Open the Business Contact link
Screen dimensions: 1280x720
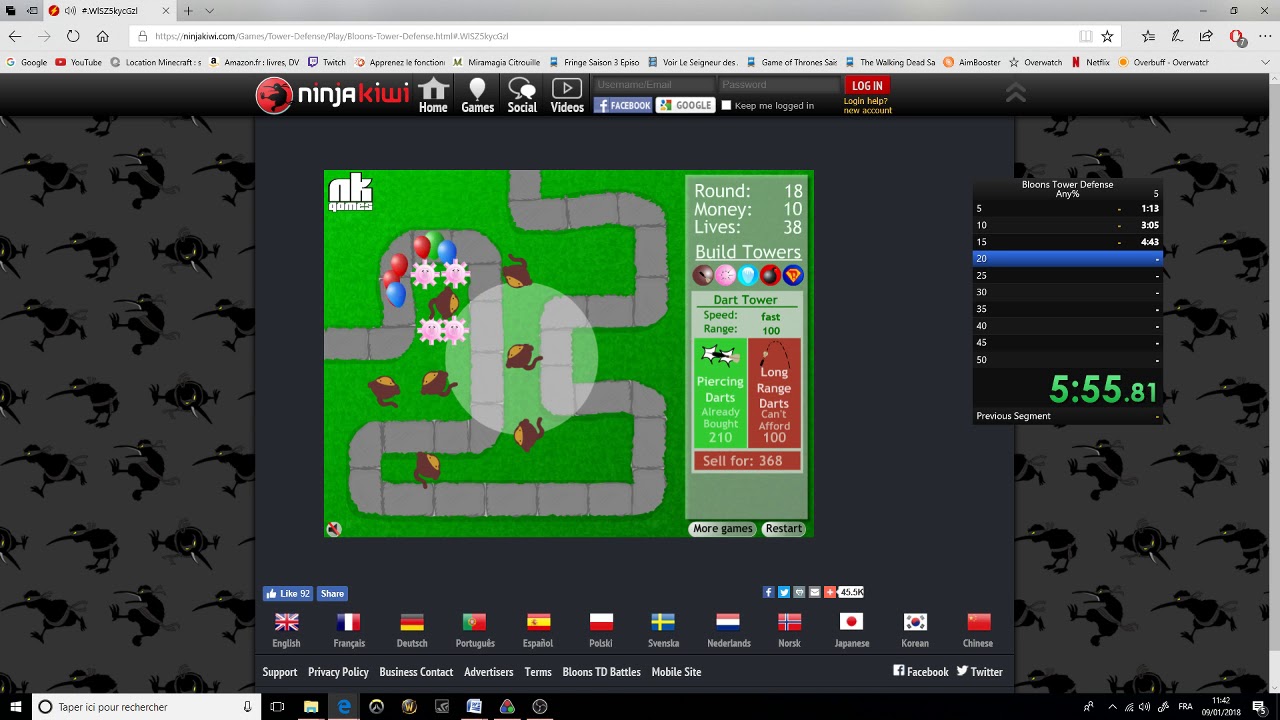(x=416, y=672)
